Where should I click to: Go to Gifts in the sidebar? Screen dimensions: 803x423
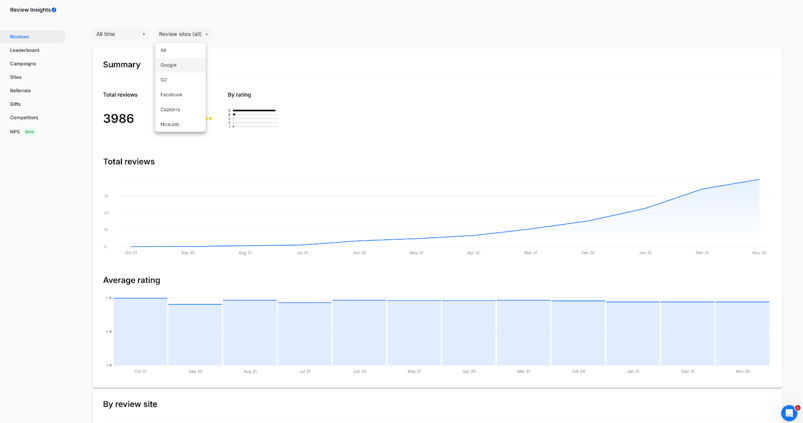15,104
